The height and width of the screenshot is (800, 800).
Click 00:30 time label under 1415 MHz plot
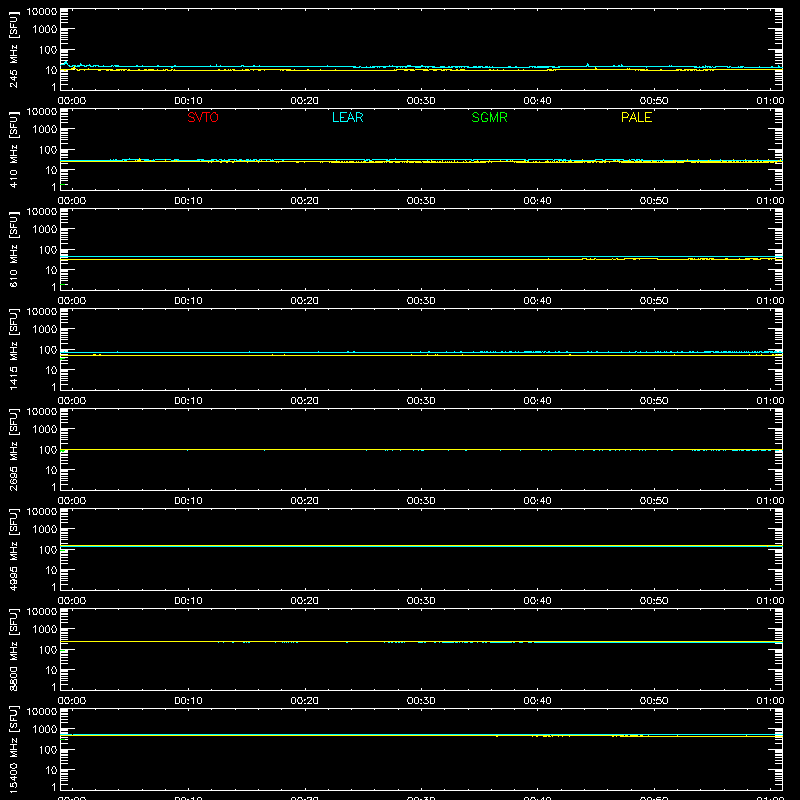(421, 401)
